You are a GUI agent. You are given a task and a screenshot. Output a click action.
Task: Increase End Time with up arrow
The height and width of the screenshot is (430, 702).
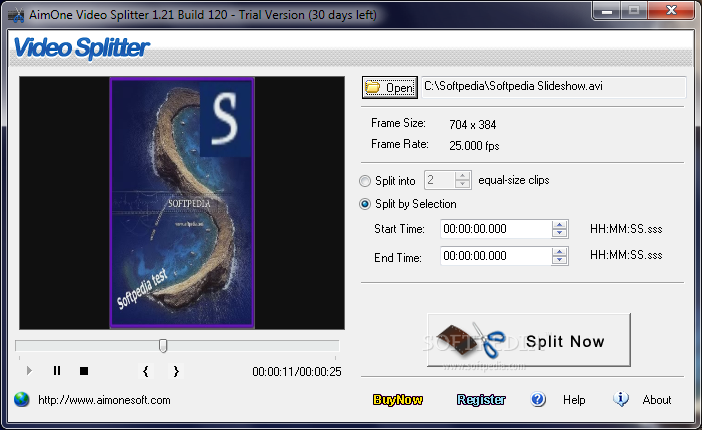[559, 252]
